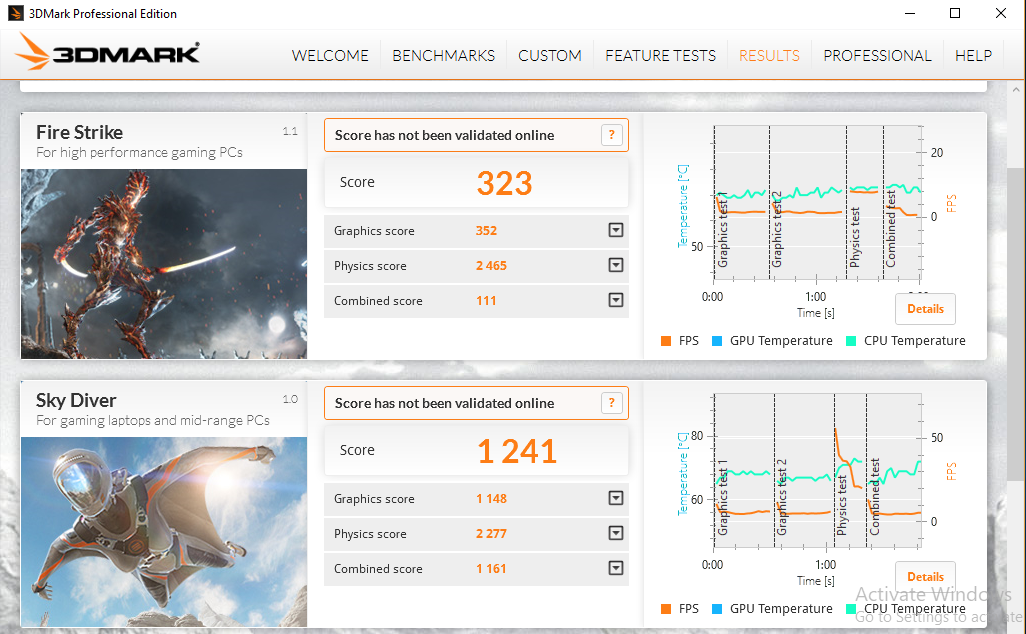Go to the Welcome tab
This screenshot has height=634, width=1026.
(x=330, y=56)
